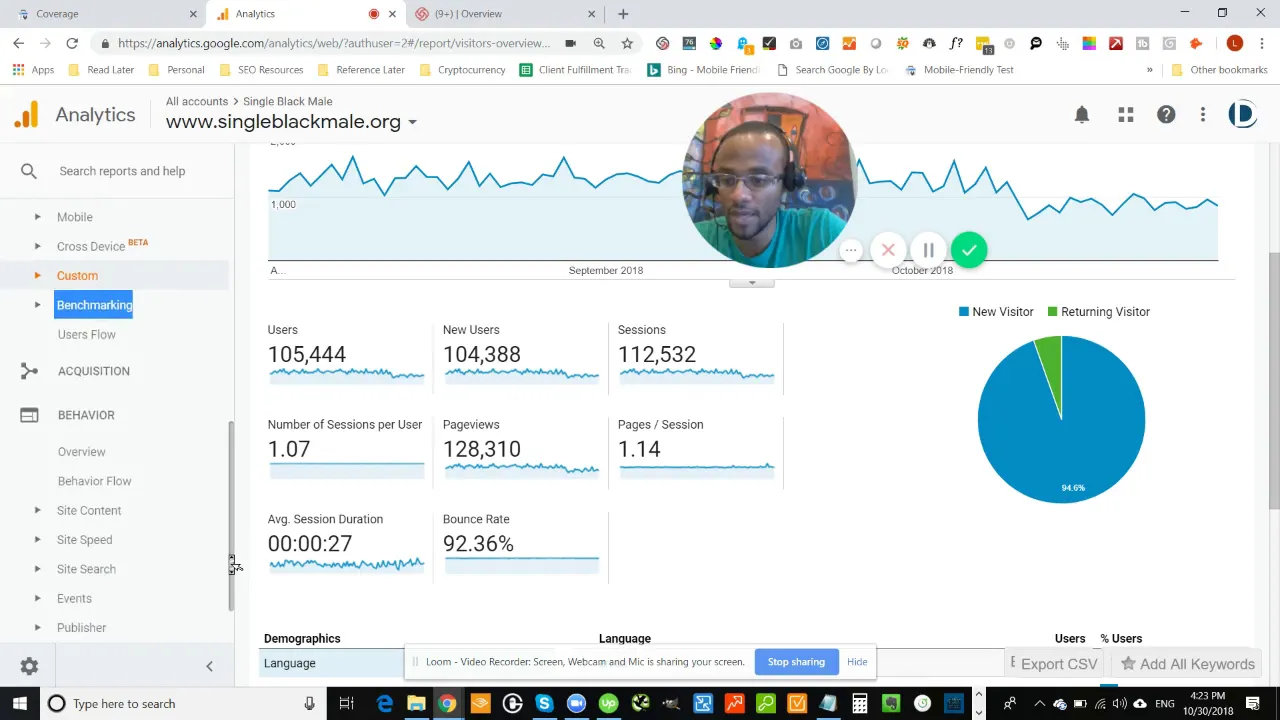Open the Other bookmarks folder
Viewport: 1280px width, 720px height.
coord(1220,70)
